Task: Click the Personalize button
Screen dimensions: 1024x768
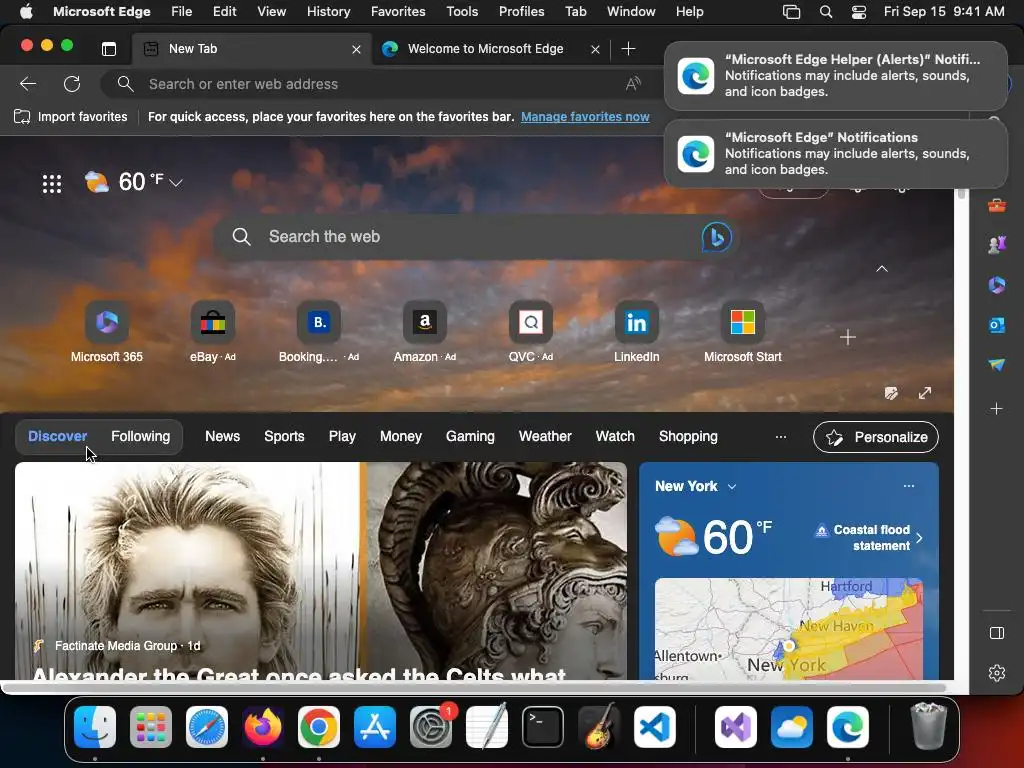Action: pos(876,437)
